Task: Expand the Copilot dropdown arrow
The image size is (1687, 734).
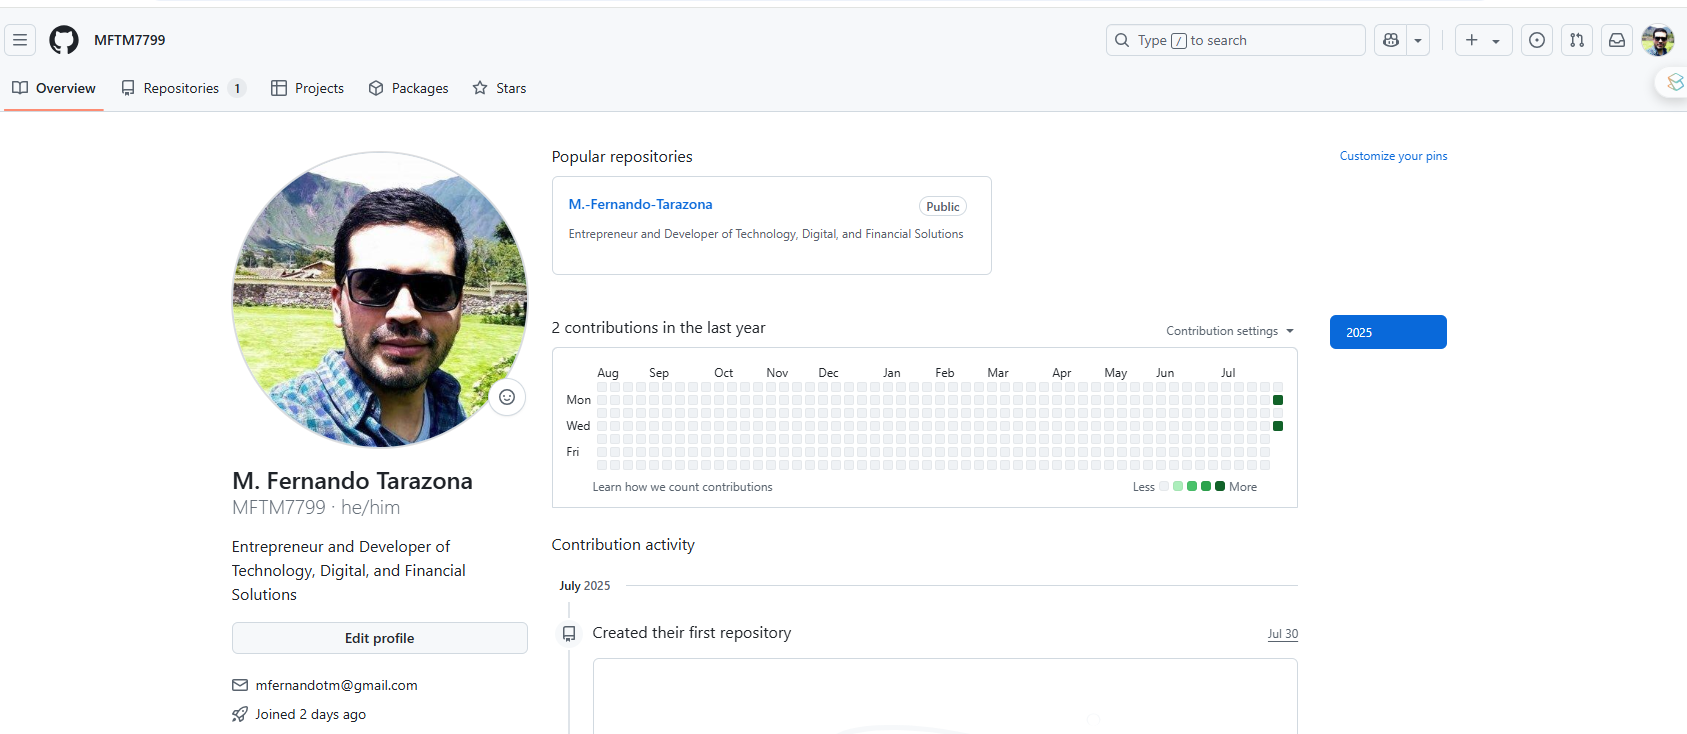Action: (1418, 40)
